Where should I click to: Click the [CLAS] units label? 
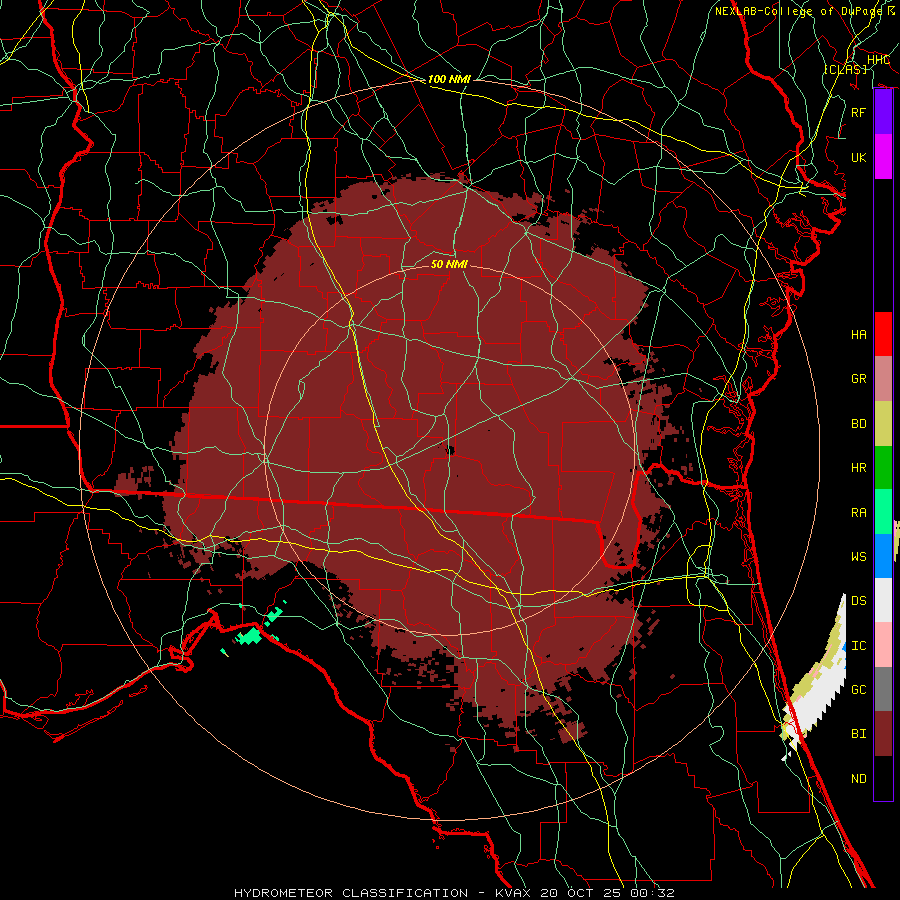(x=845, y=69)
